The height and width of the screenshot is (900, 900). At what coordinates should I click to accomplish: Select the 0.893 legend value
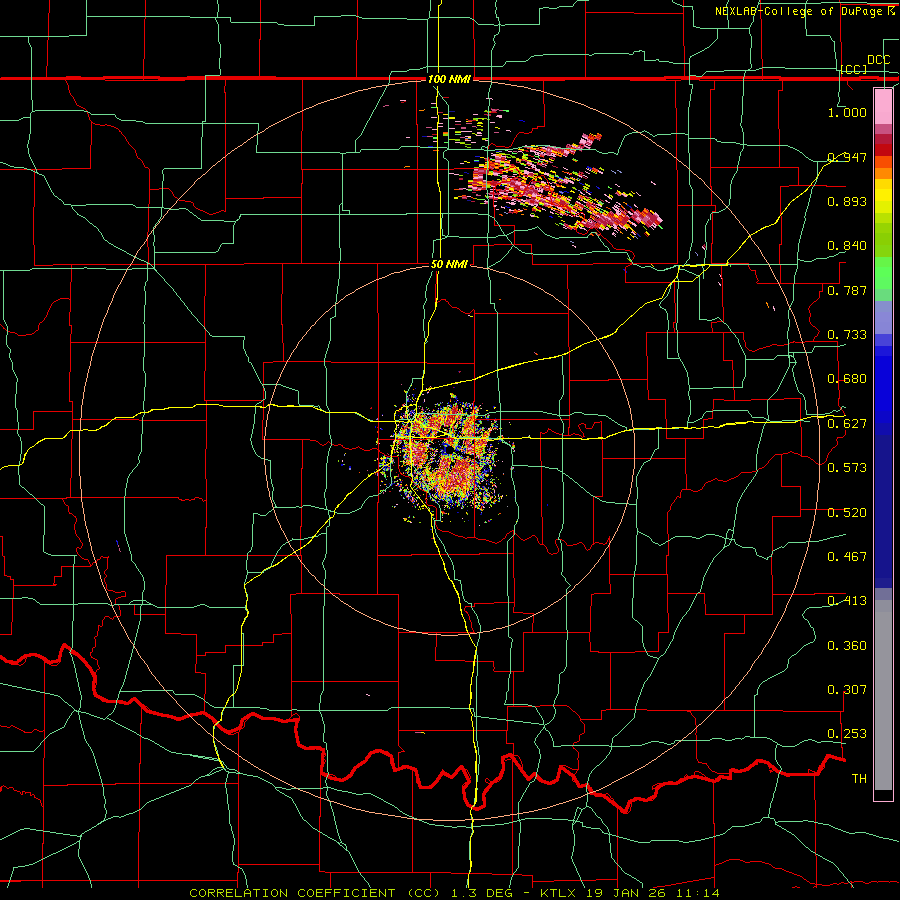(847, 201)
